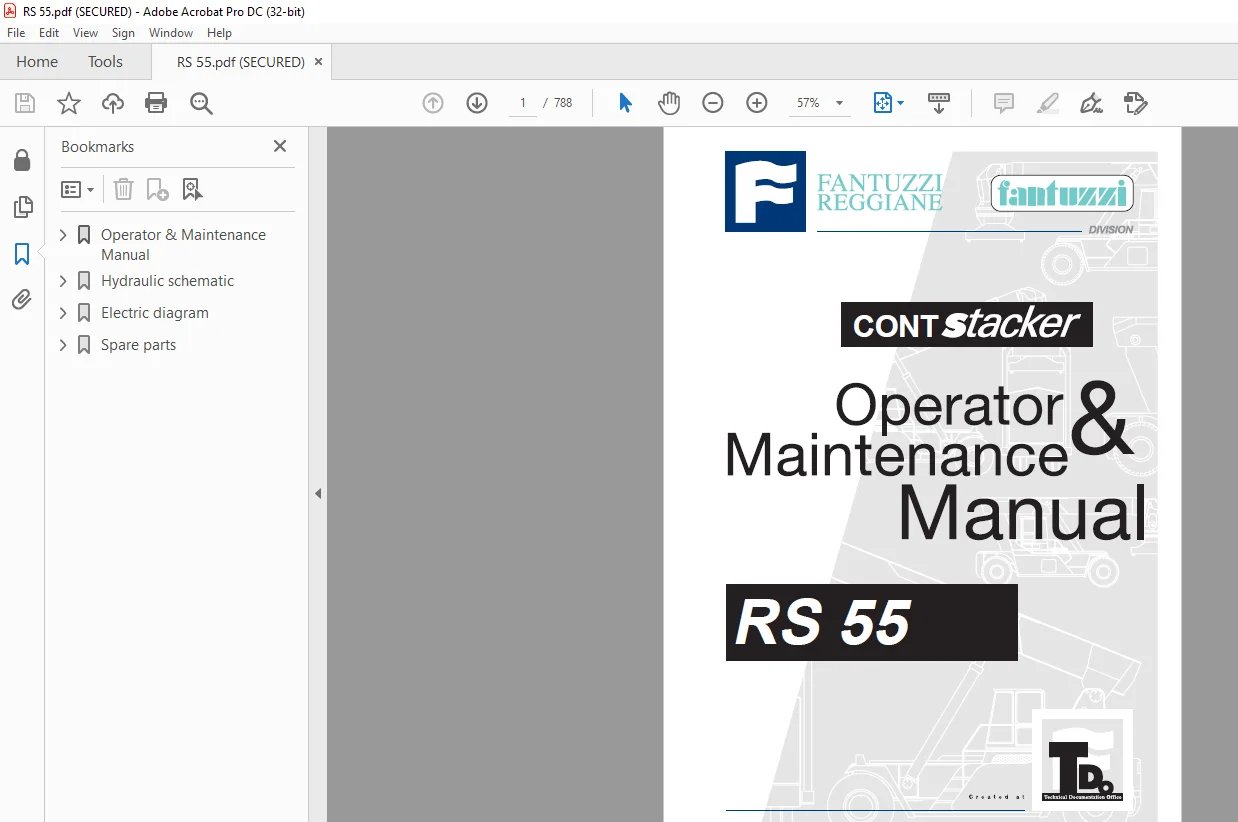Select Hydraulic schematic bookmark
Screen dimensions: 1238x822
point(167,281)
